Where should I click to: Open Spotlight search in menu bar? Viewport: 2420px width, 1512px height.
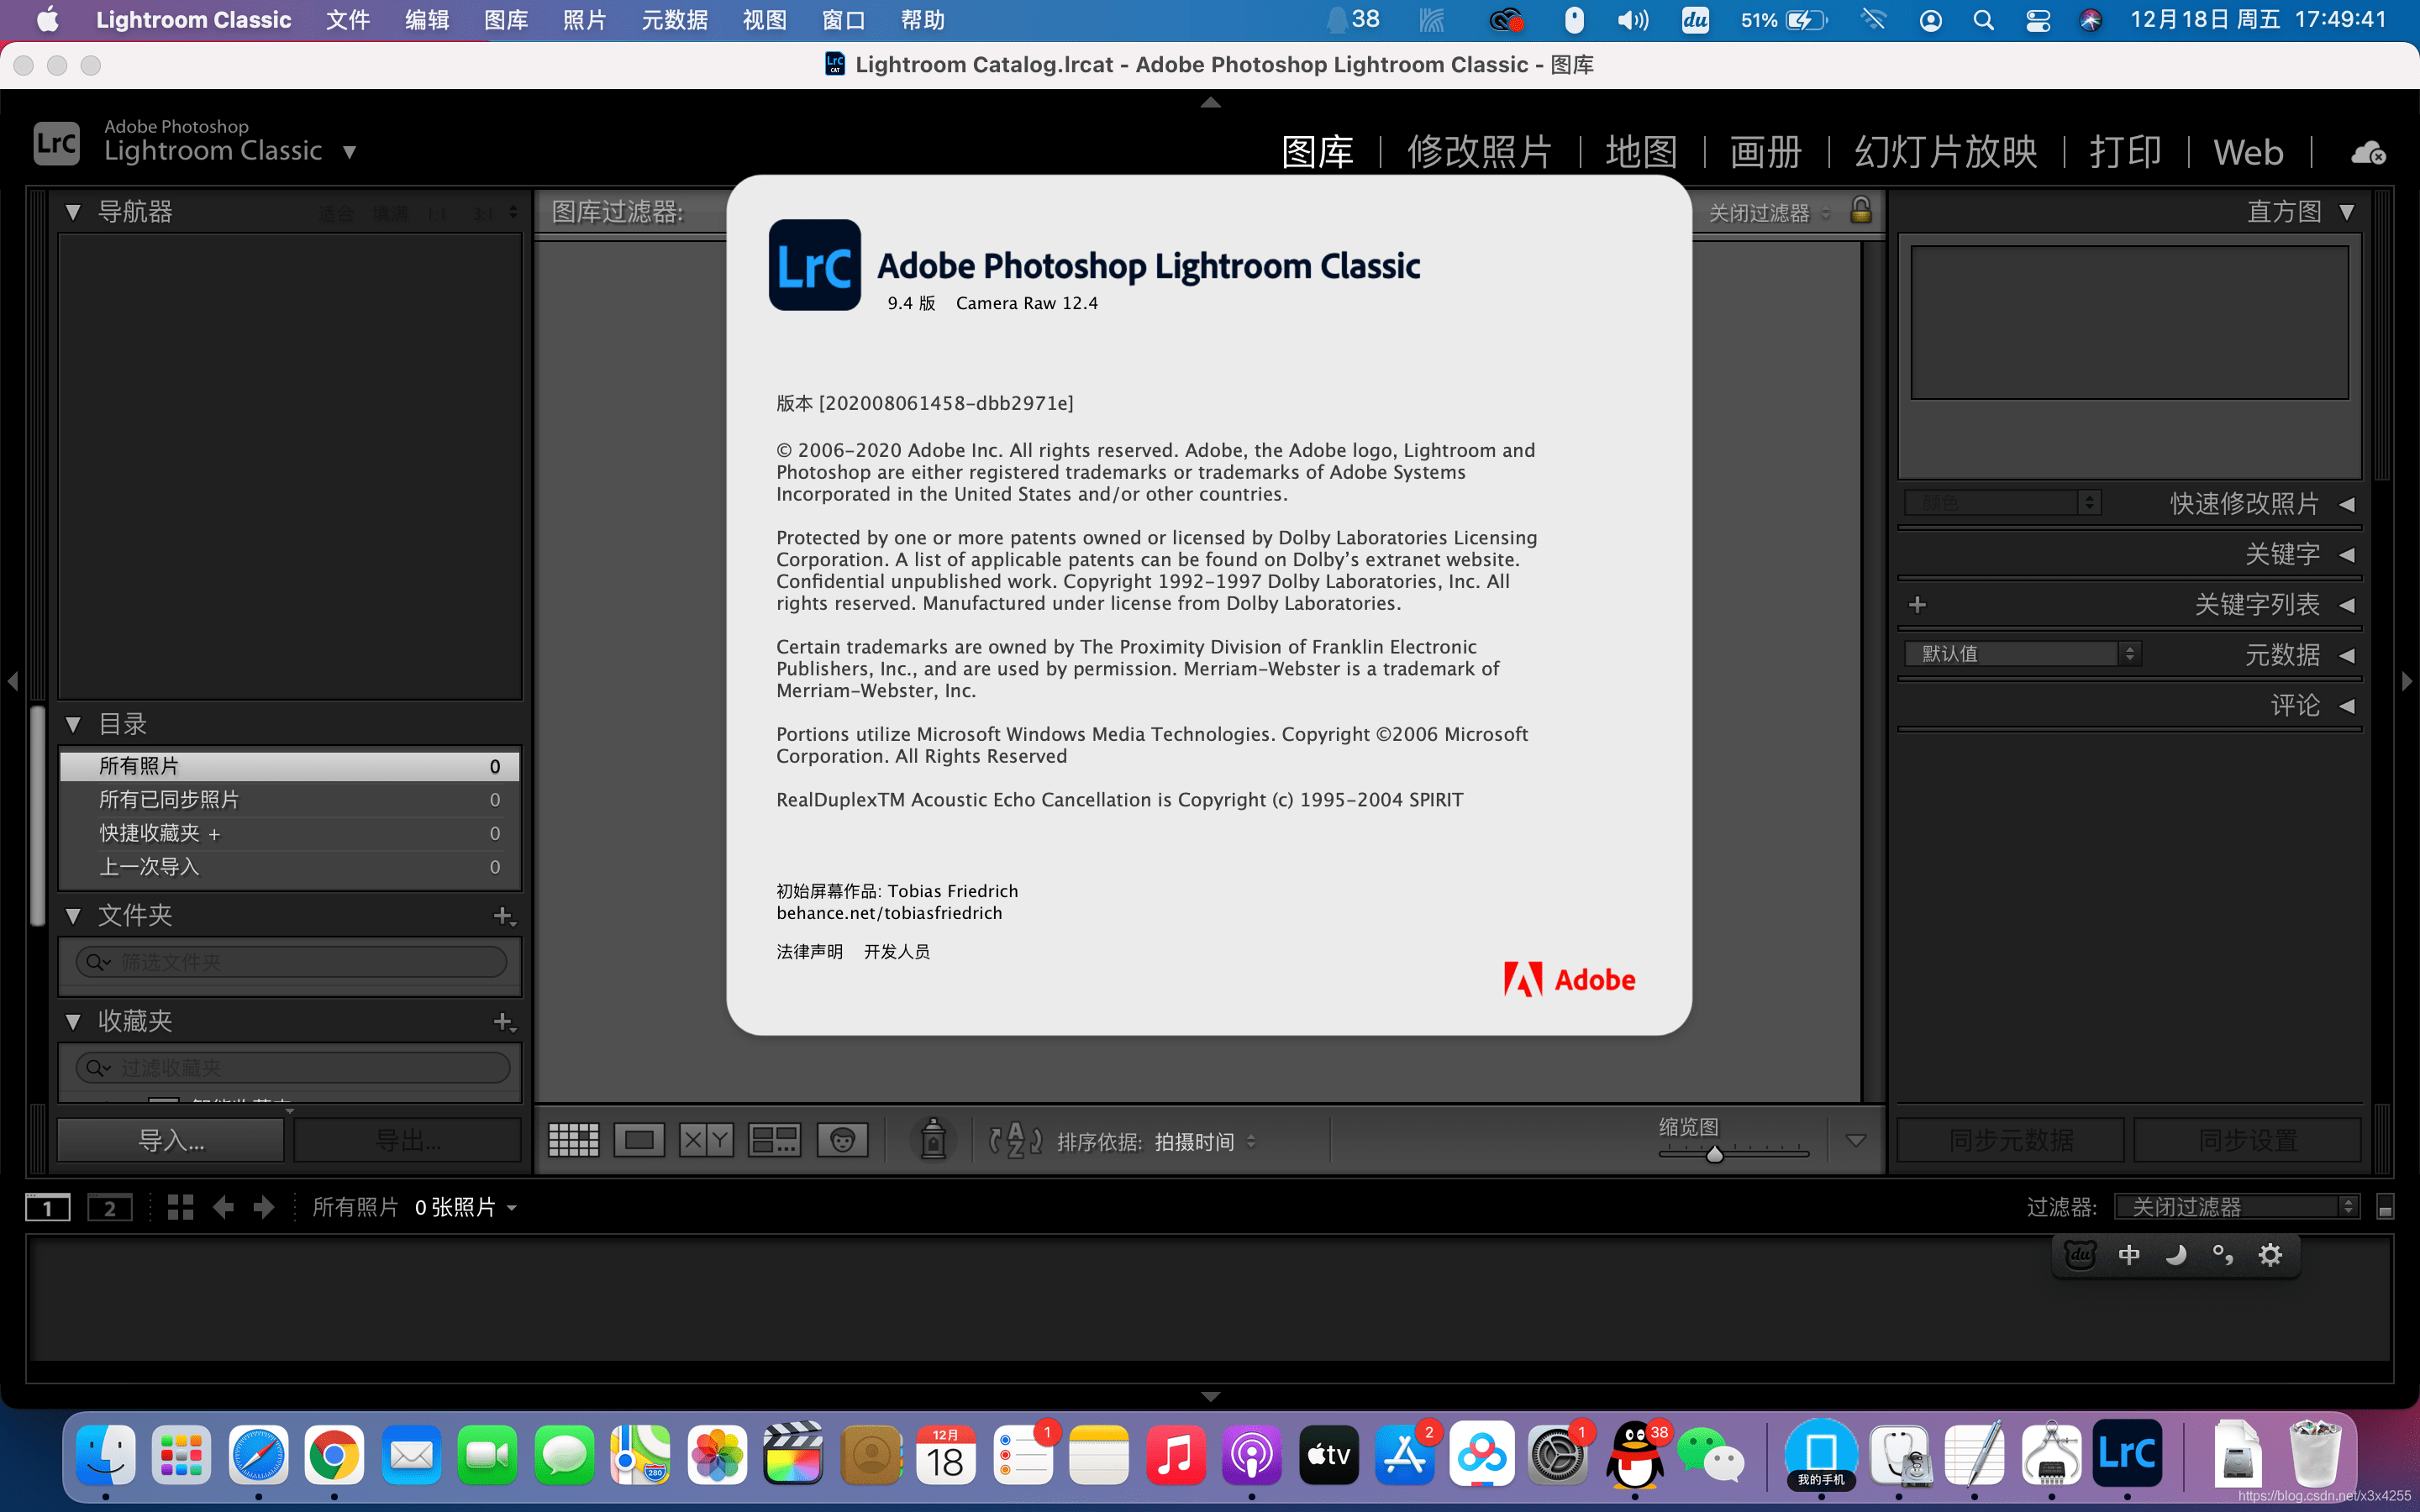point(1983,20)
